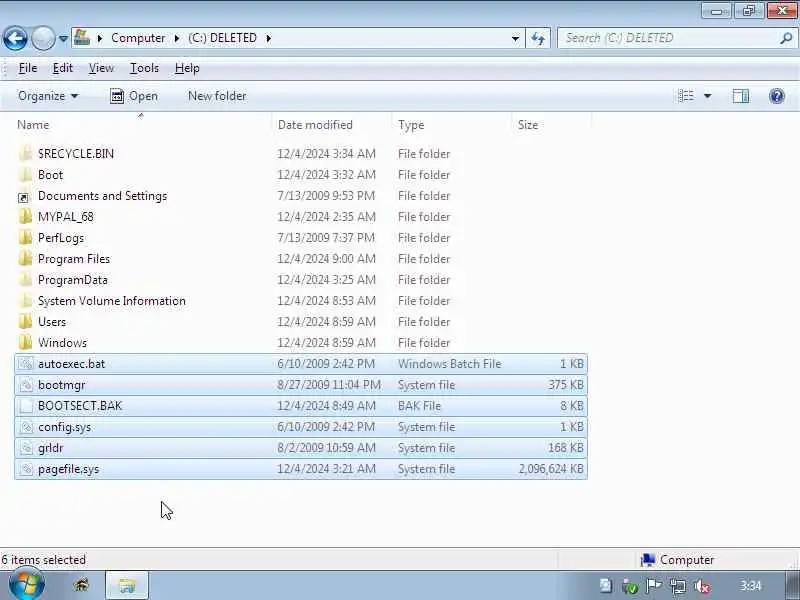Select the $RECYCLE.BIN folder icon
Screen dimensions: 800x600
(x=25, y=154)
